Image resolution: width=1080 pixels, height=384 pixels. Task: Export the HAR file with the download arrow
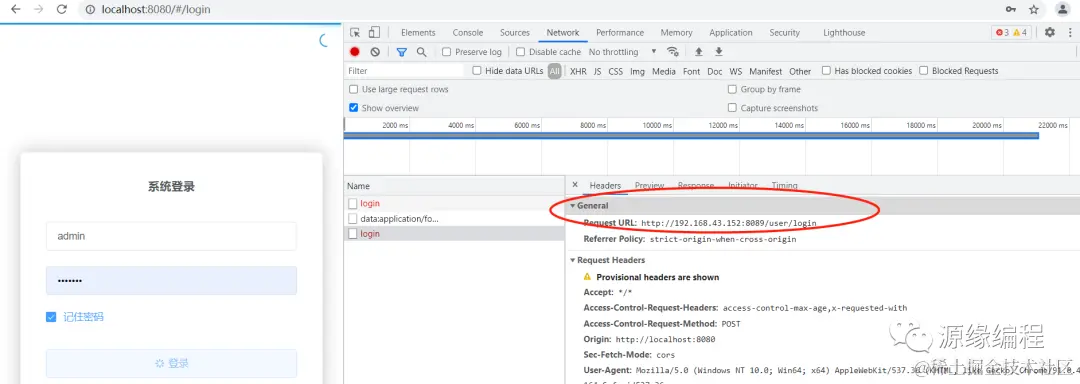coord(718,52)
